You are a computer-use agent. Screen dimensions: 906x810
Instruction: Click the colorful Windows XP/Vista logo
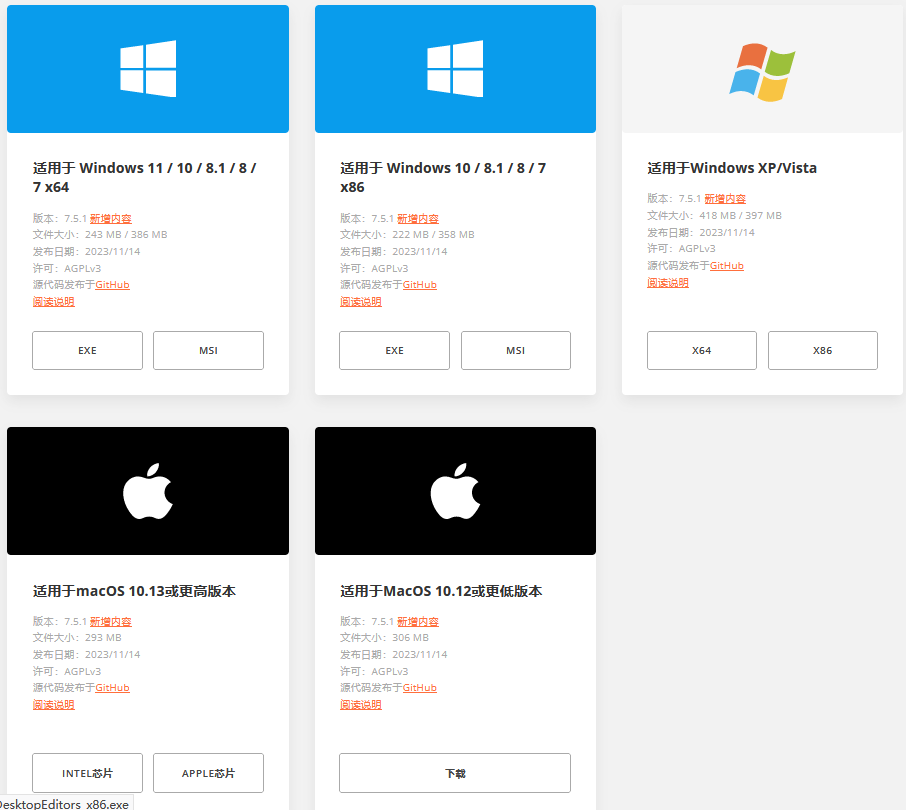(762, 72)
